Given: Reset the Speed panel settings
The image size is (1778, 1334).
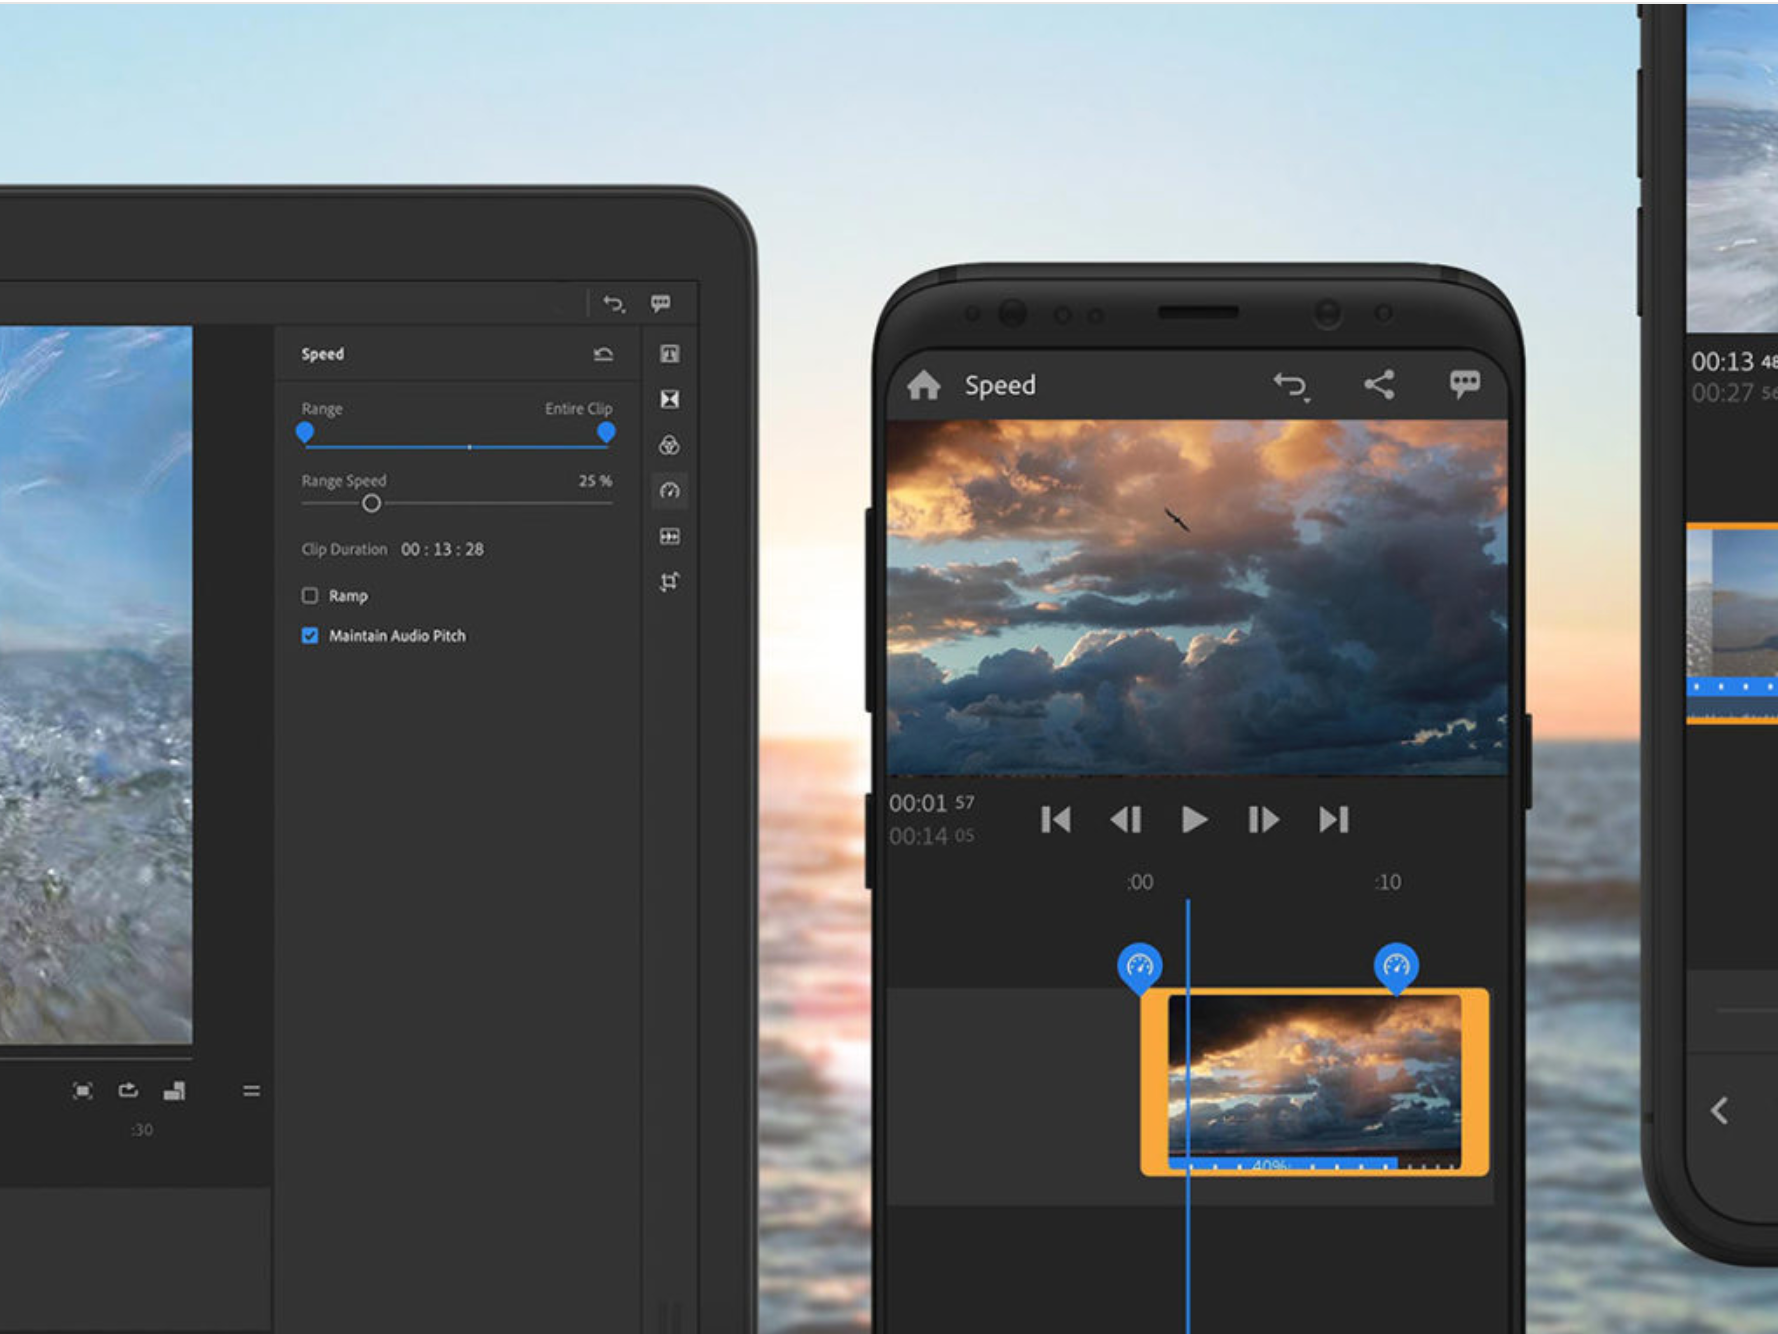Looking at the screenshot, I should (603, 354).
